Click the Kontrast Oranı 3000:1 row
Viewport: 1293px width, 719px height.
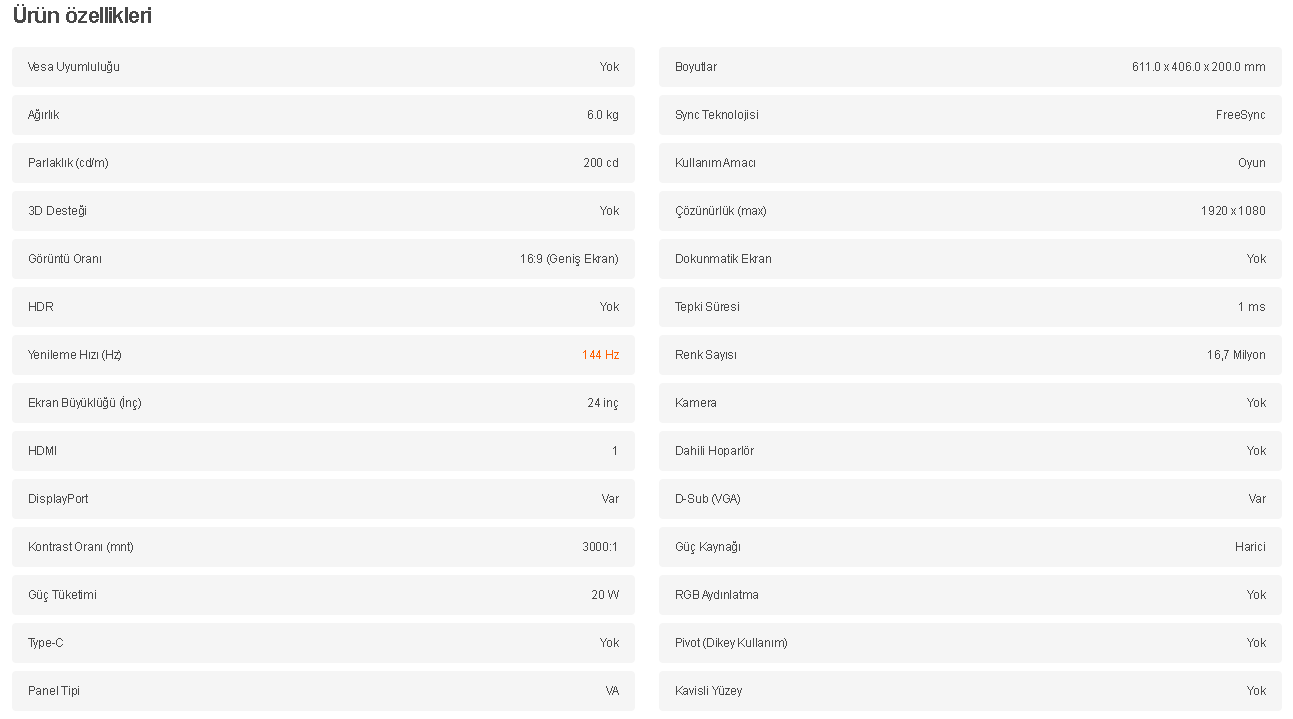[323, 547]
